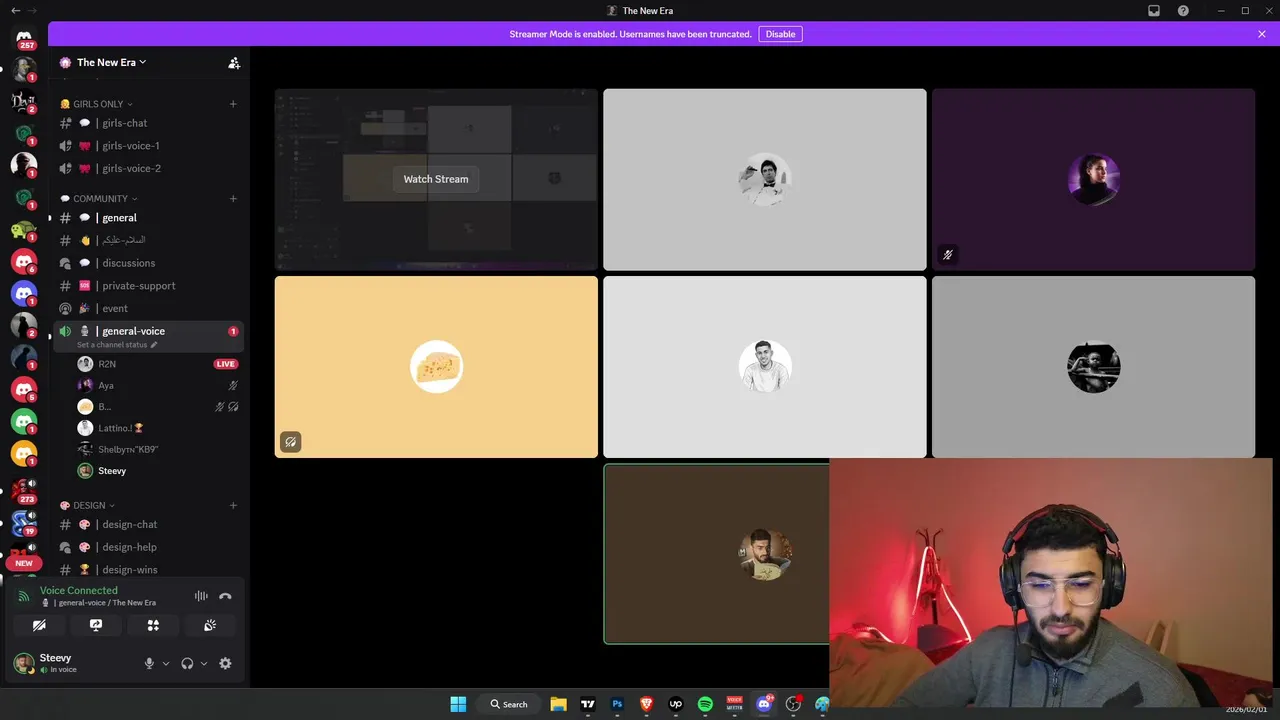Open the Discord inbox icon in title bar
This screenshot has width=1280, height=720.
[1154, 10]
